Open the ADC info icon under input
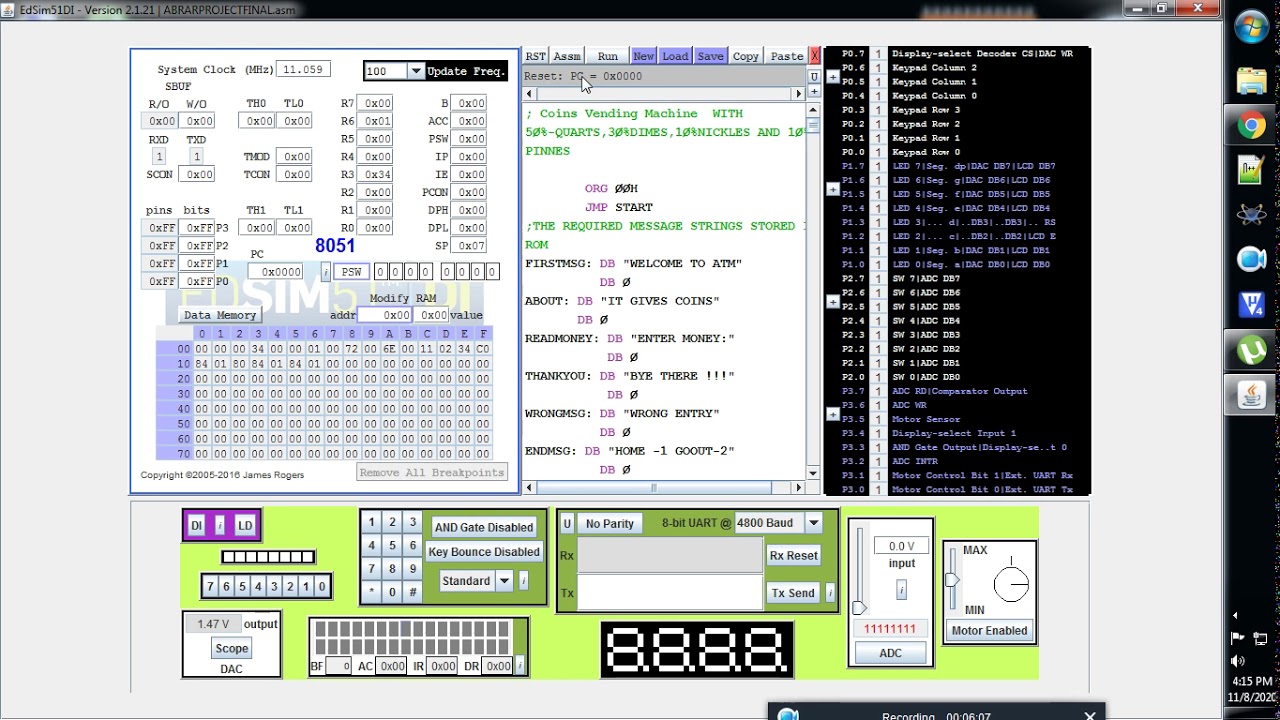The width and height of the screenshot is (1280, 720). [901, 590]
